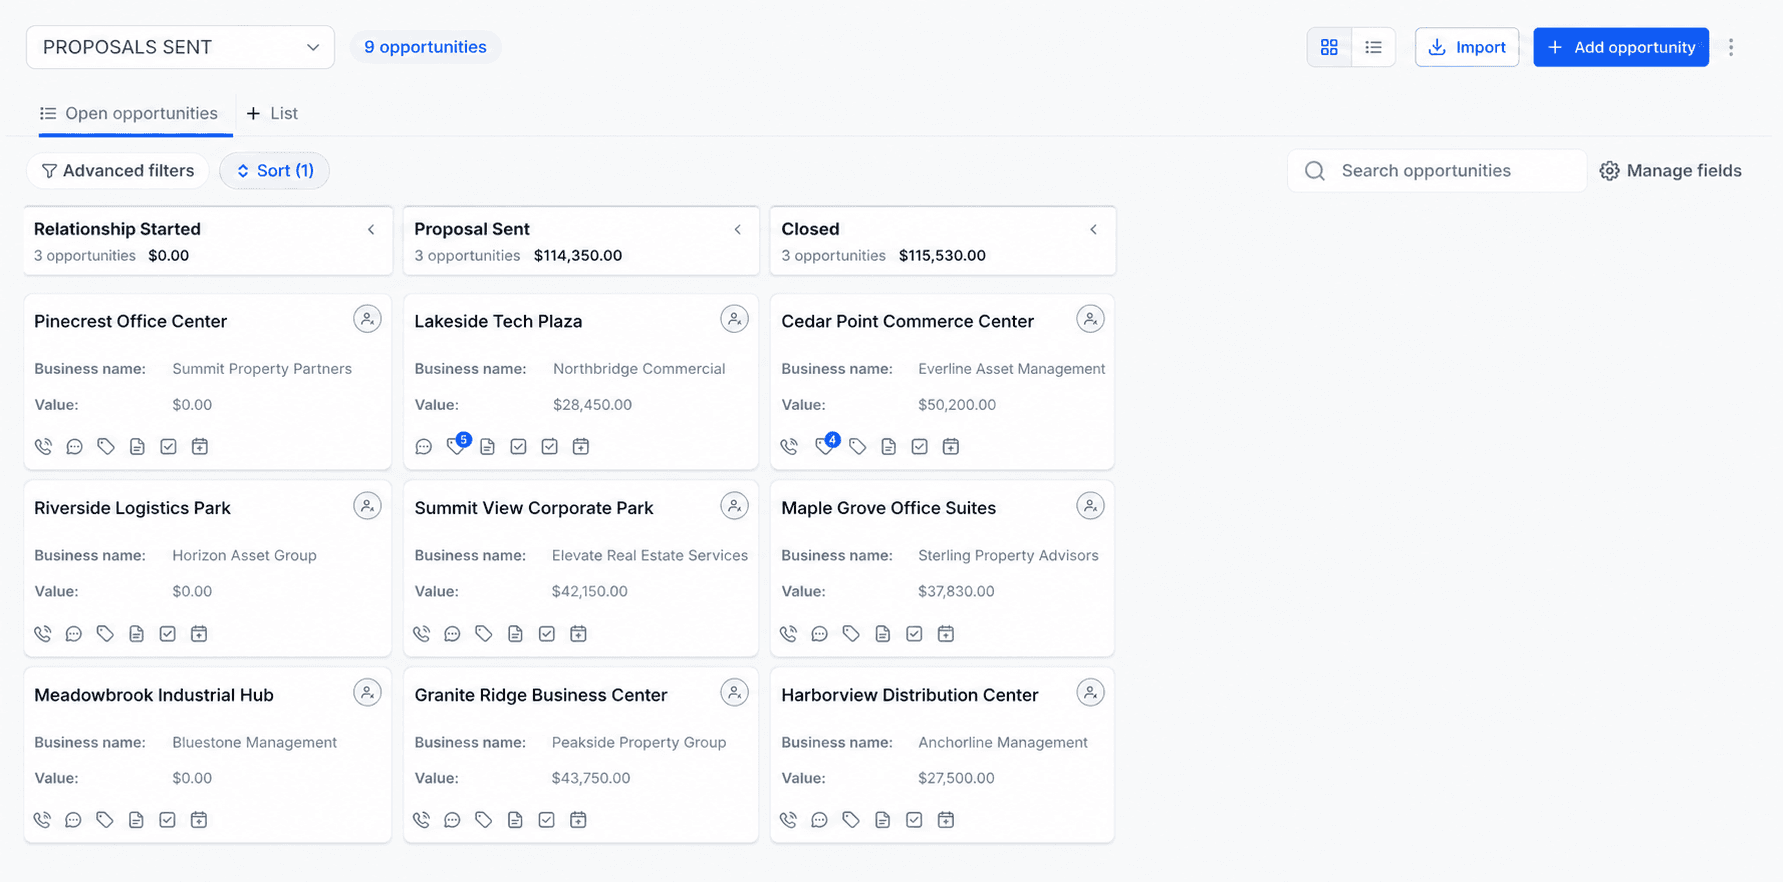The image size is (1783, 882).
Task: Open Advanced filters
Action: [118, 171]
